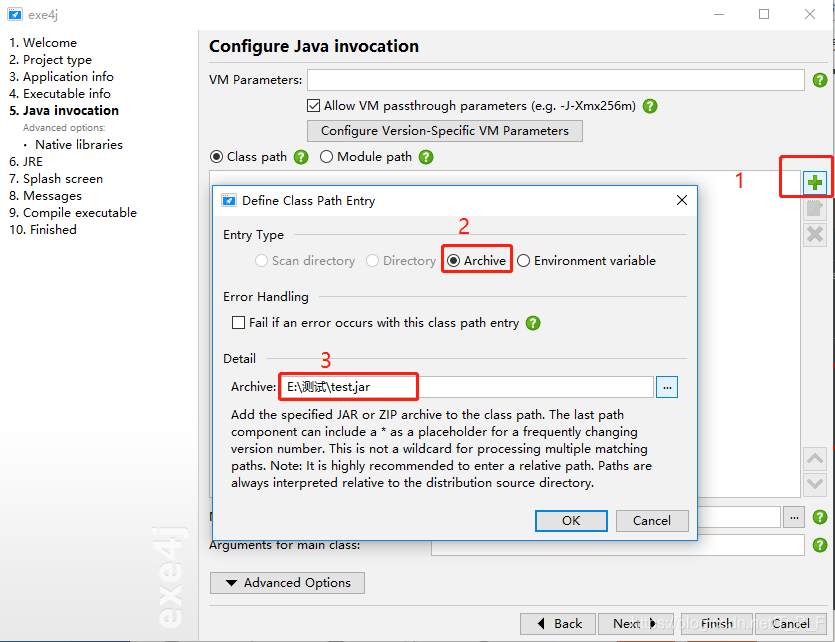Select the Directory entry type

point(372,261)
